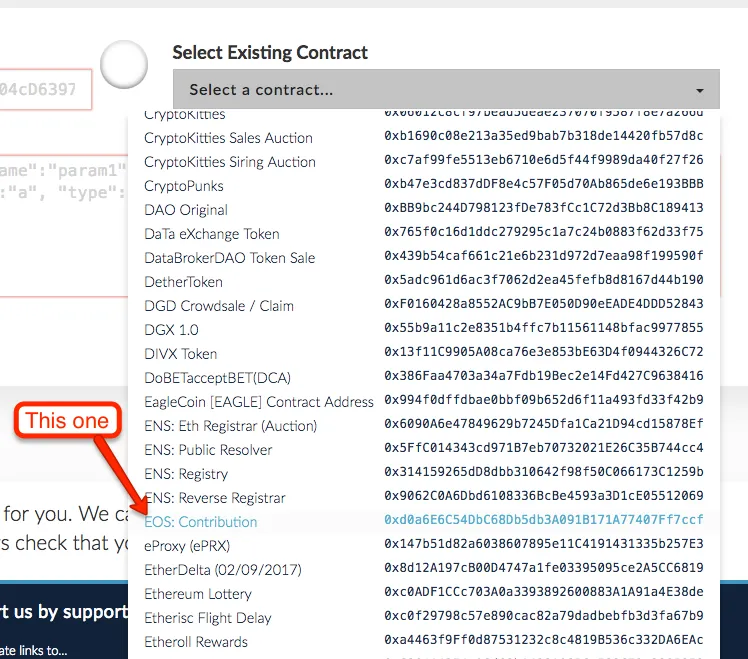The image size is (748, 659).
Task: Click address 0xc0ADF1CCc703A0a3393892600883A1A91a4E38de
Action: (x=544, y=592)
